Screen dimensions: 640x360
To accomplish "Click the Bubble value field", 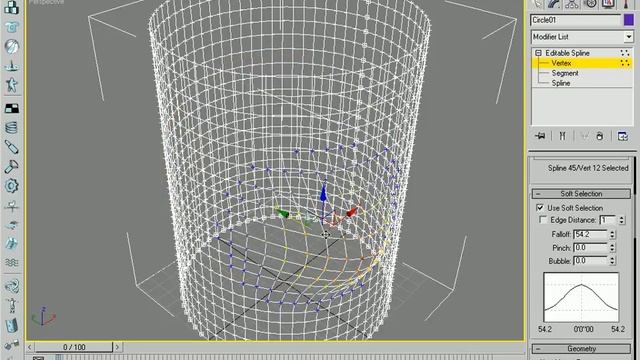I will (x=590, y=260).
